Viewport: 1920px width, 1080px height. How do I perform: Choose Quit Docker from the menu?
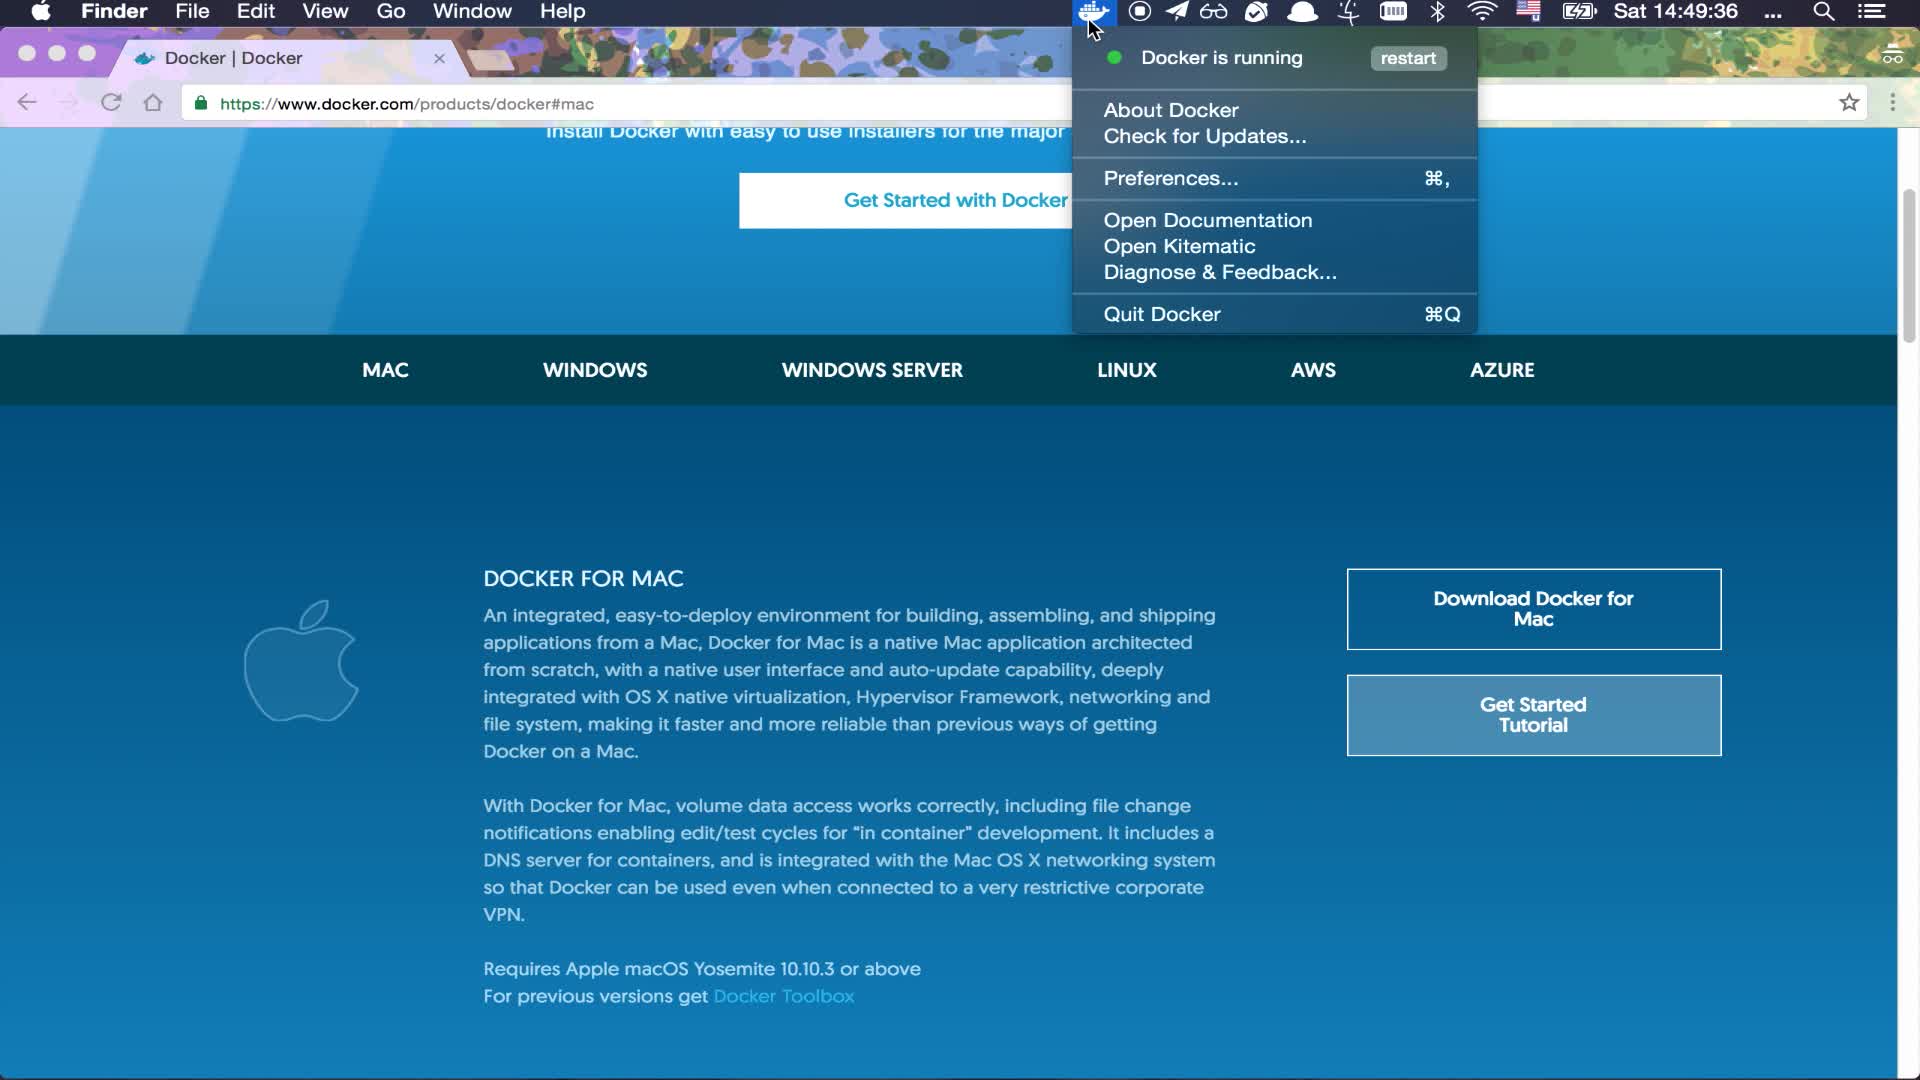pyautogui.click(x=1161, y=314)
